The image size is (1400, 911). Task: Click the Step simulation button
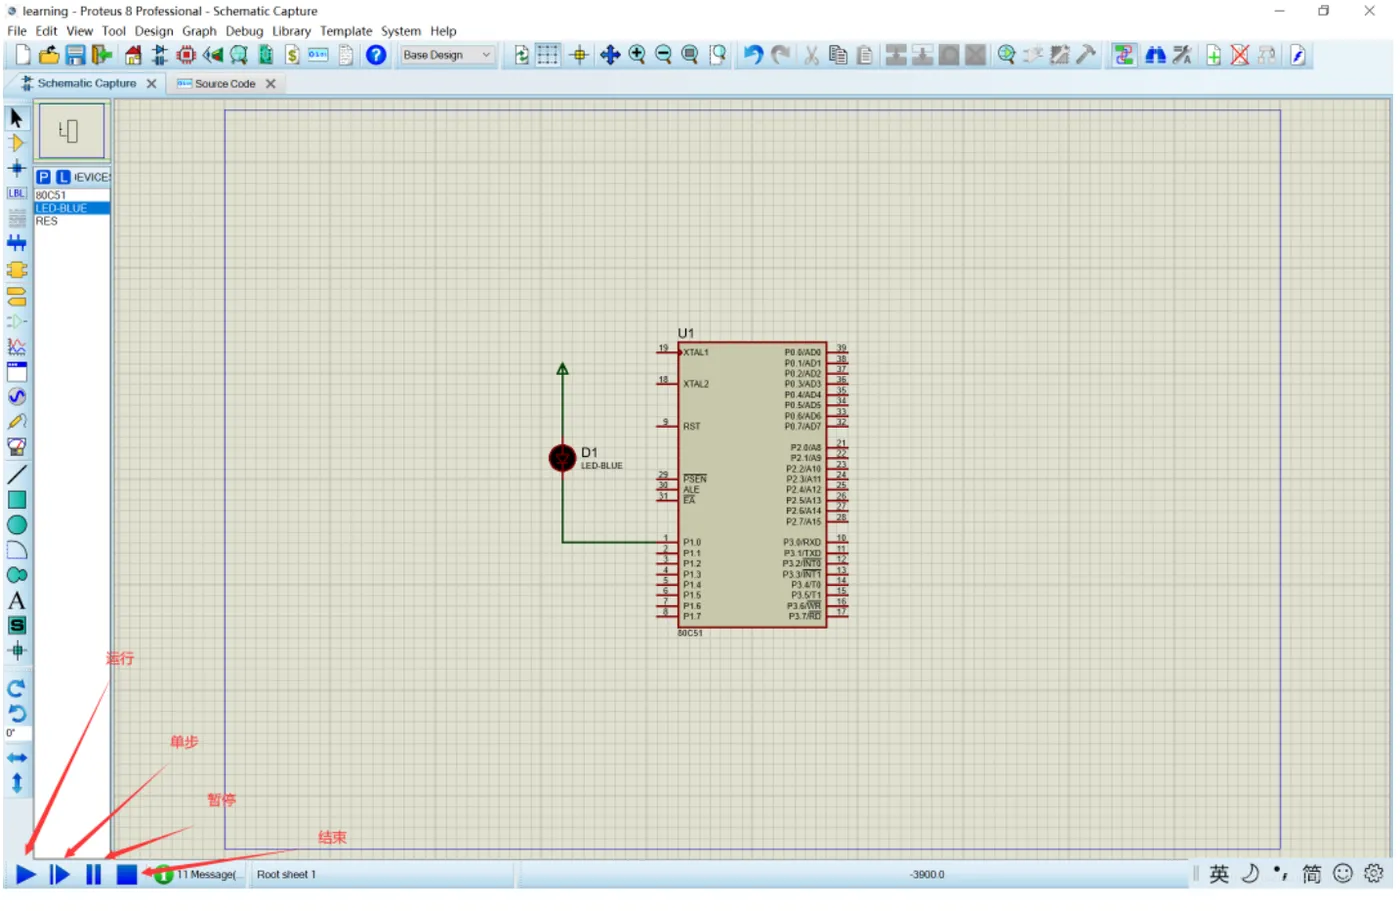(60, 875)
